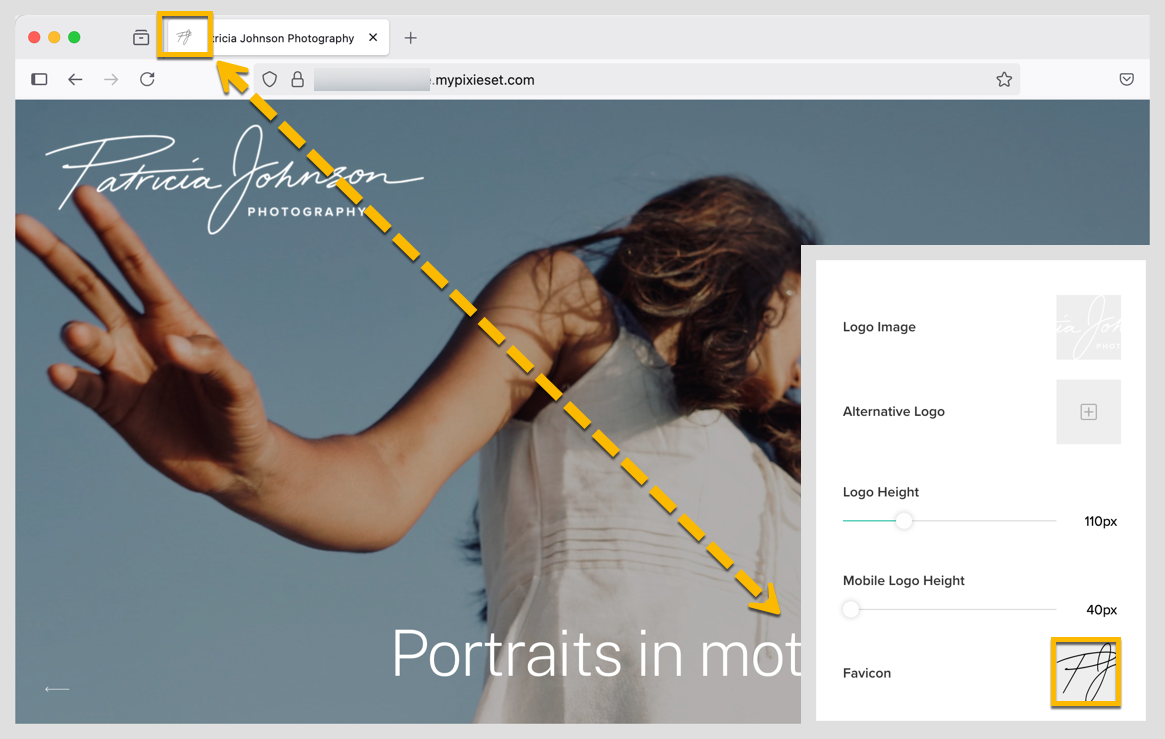1165x739 pixels.
Task: Click the Mobile Logo Height slider handle
Action: [851, 609]
